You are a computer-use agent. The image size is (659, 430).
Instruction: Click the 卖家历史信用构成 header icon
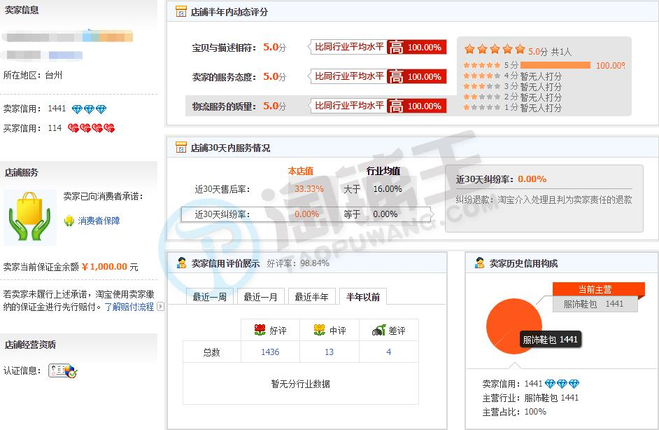click(480, 263)
